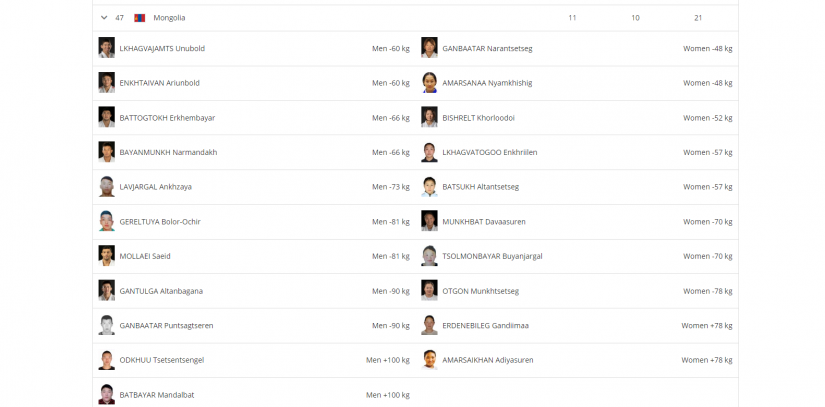The height and width of the screenshot is (407, 825).
Task: Open OTGON Munkhtsetseg athlete page
Action: click(480, 291)
